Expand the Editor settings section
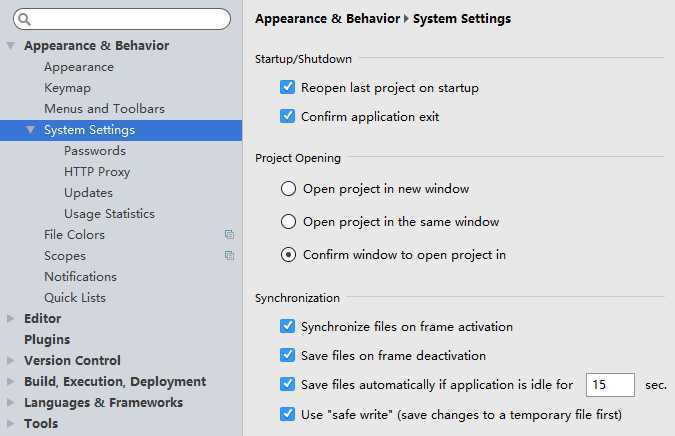This screenshot has width=675, height=436. [10, 318]
